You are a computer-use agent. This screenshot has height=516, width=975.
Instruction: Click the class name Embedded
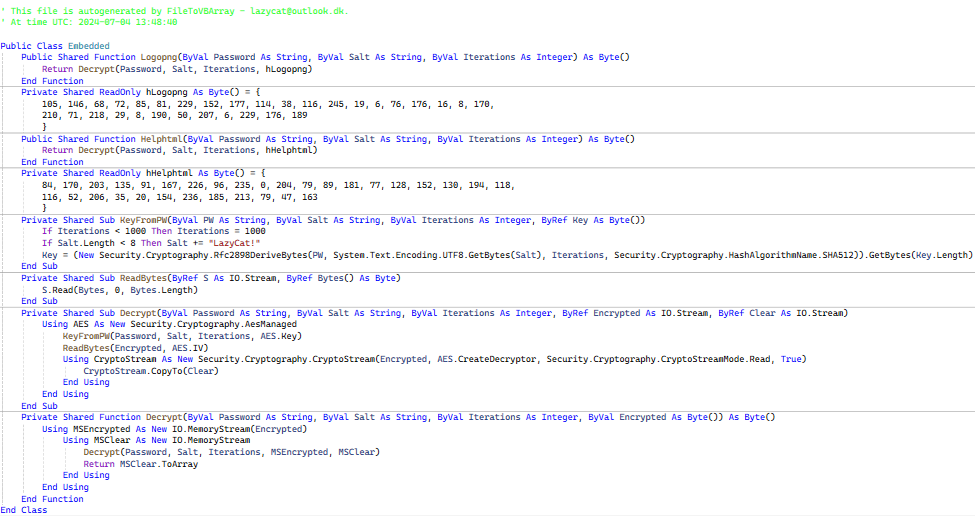[x=89, y=46]
